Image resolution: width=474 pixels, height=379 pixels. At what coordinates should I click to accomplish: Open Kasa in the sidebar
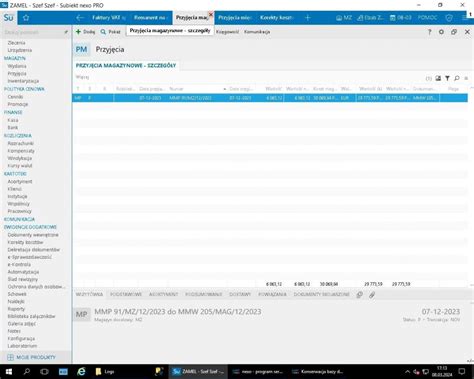[x=13, y=120]
